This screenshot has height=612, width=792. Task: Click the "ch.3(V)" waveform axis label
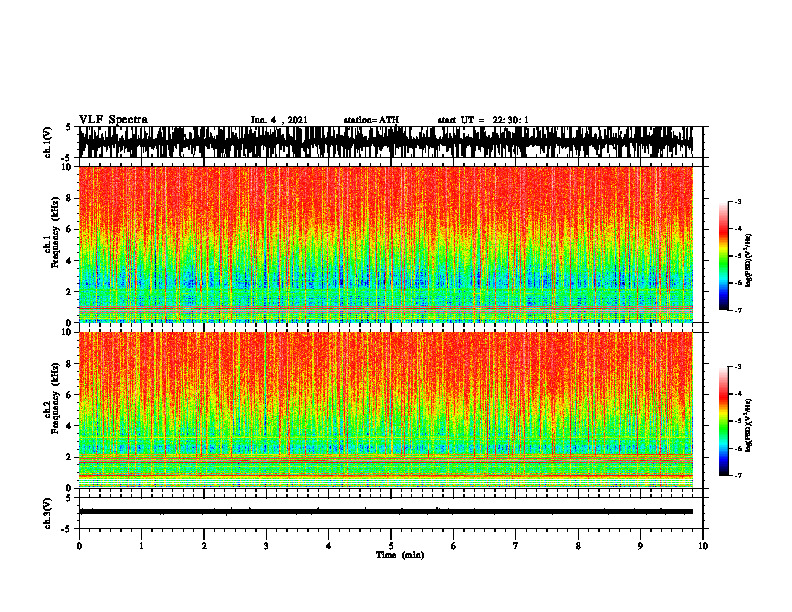pos(48,513)
